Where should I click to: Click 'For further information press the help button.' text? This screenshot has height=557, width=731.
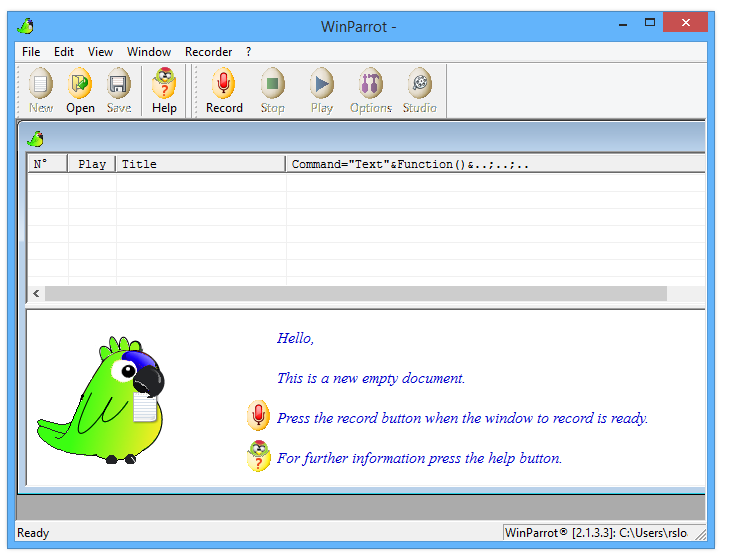coord(420,458)
